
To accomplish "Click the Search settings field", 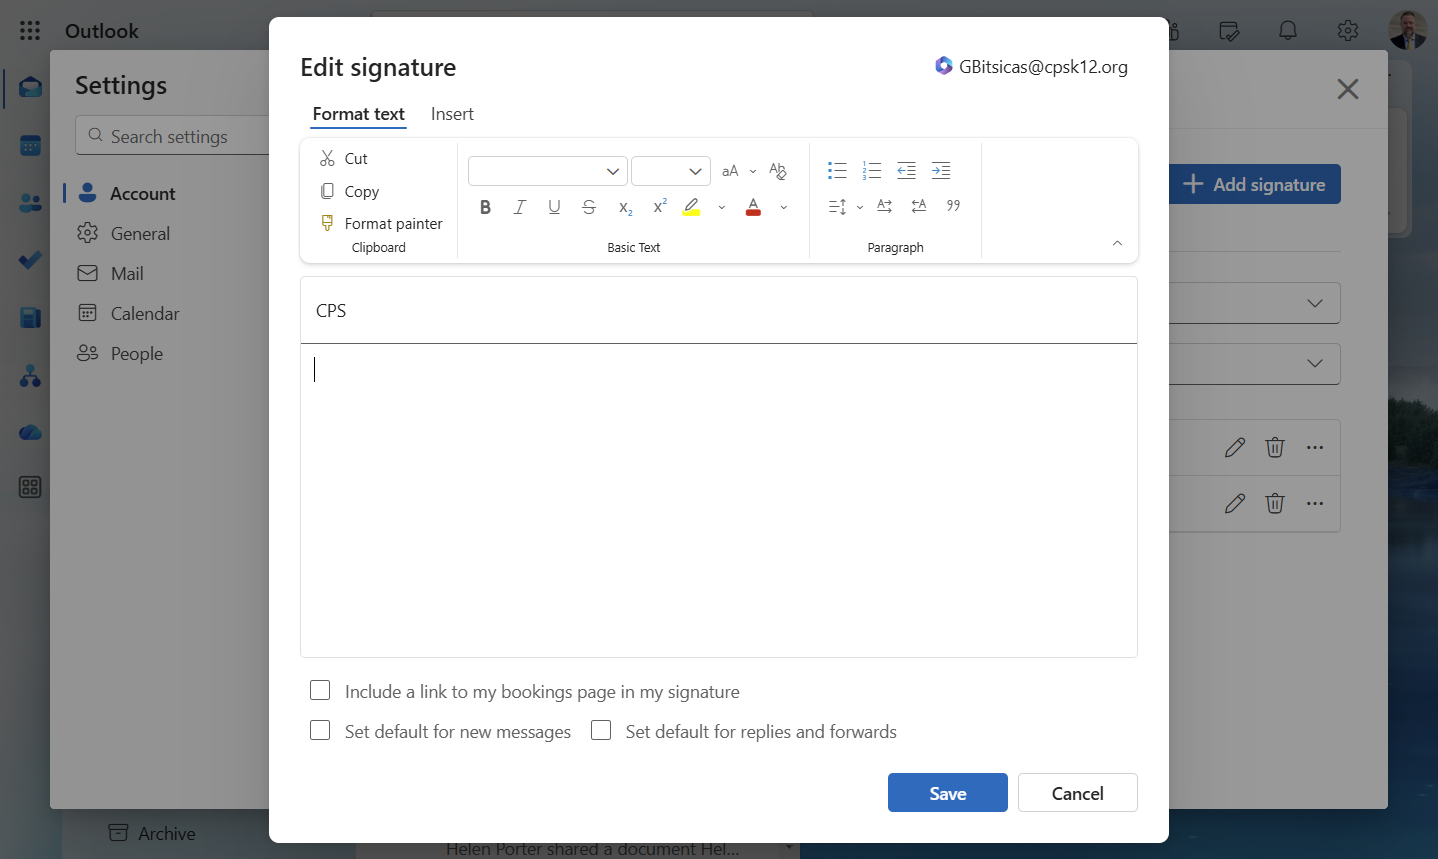I will [172, 136].
